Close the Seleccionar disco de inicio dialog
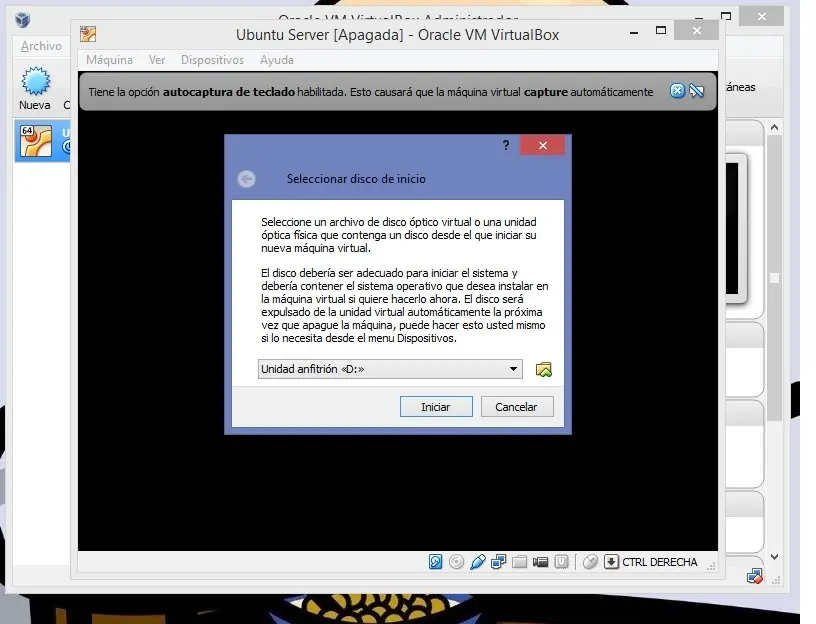 [542, 145]
